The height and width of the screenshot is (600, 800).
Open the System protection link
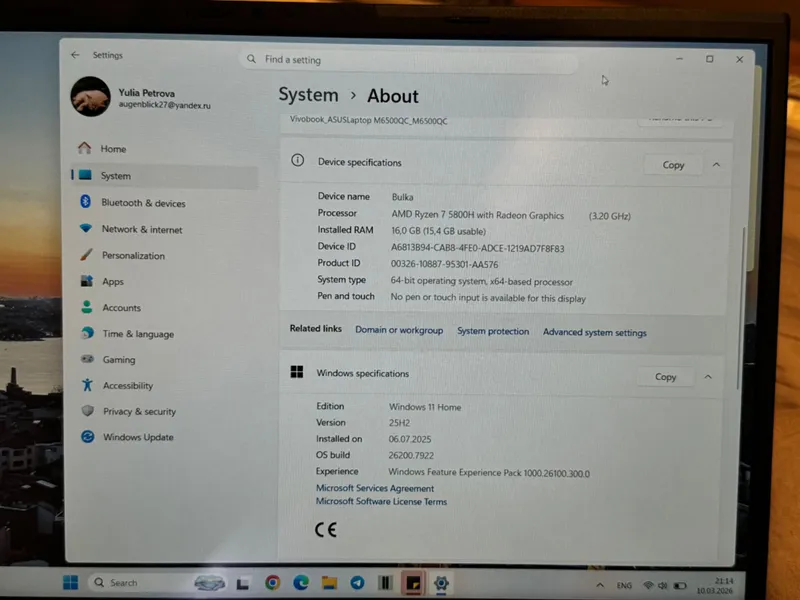(x=493, y=331)
